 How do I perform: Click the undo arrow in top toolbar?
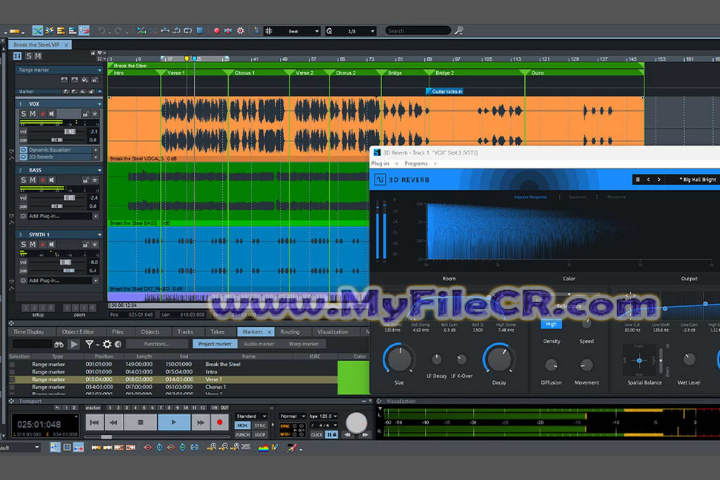pyautogui.click(x=102, y=31)
